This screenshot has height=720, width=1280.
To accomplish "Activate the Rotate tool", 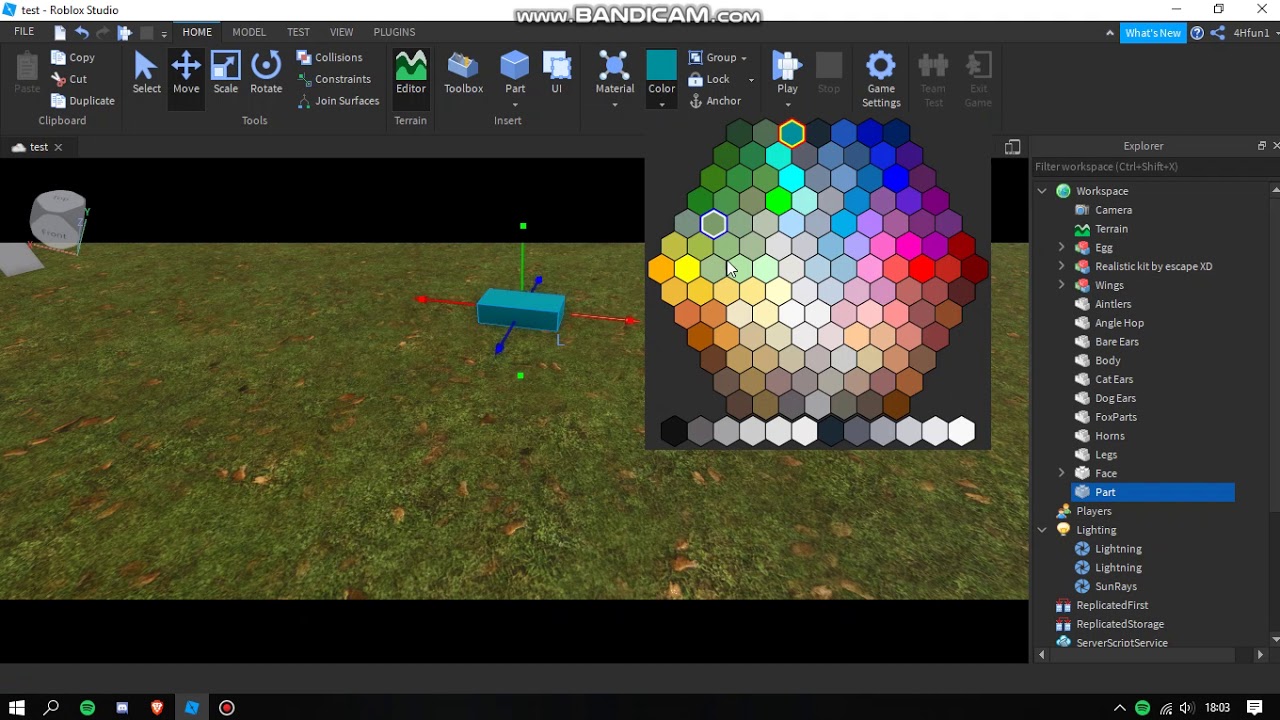I will coord(266,73).
